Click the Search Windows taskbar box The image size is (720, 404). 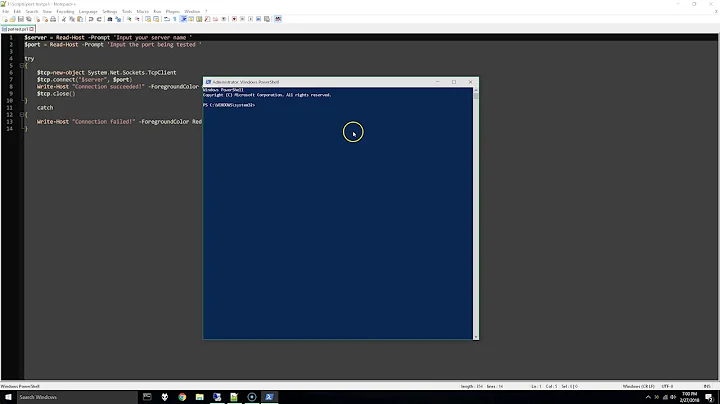[x=77, y=397]
